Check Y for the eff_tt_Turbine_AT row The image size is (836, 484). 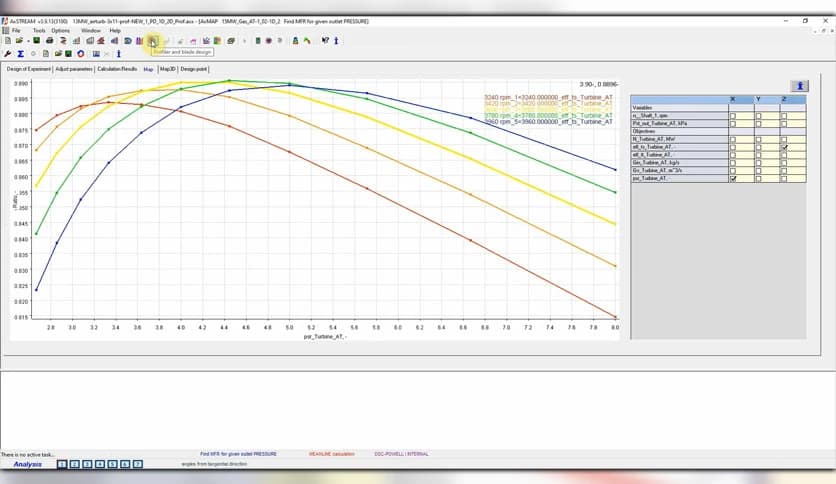pyautogui.click(x=759, y=155)
